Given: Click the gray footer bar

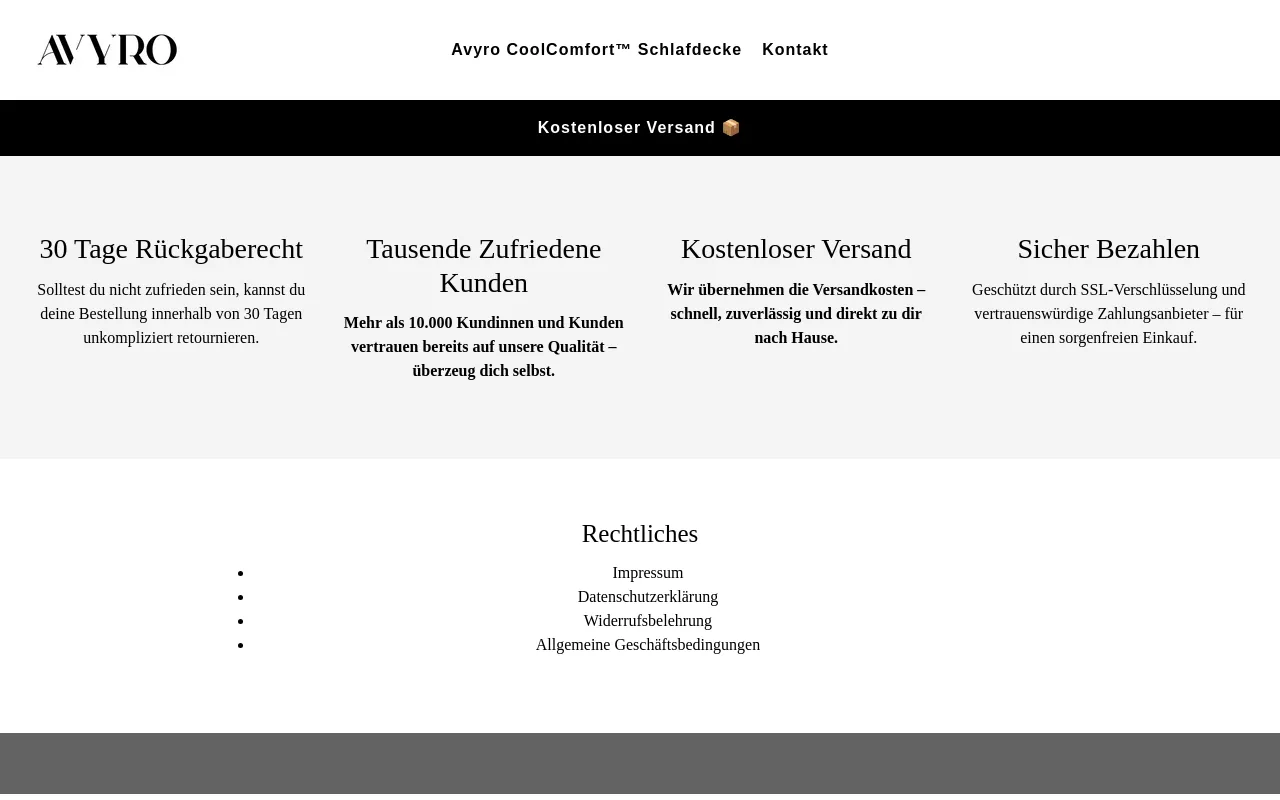Looking at the screenshot, I should click(x=640, y=765).
